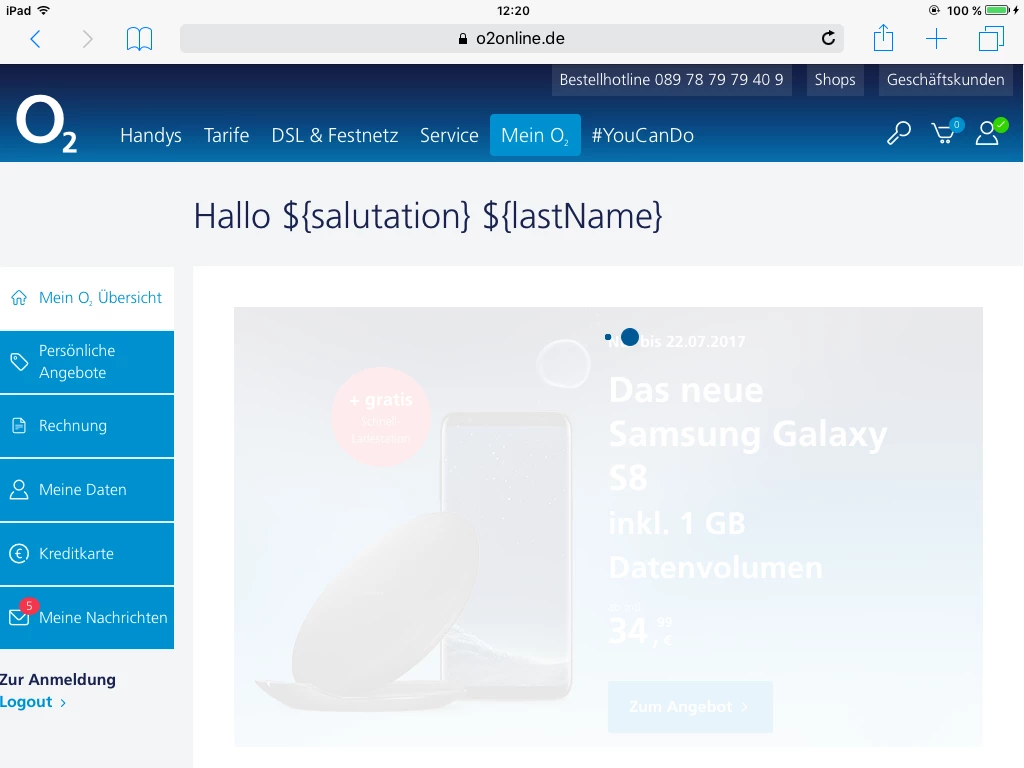Open Meine Daten section
The width and height of the screenshot is (1024, 768).
[87, 490]
